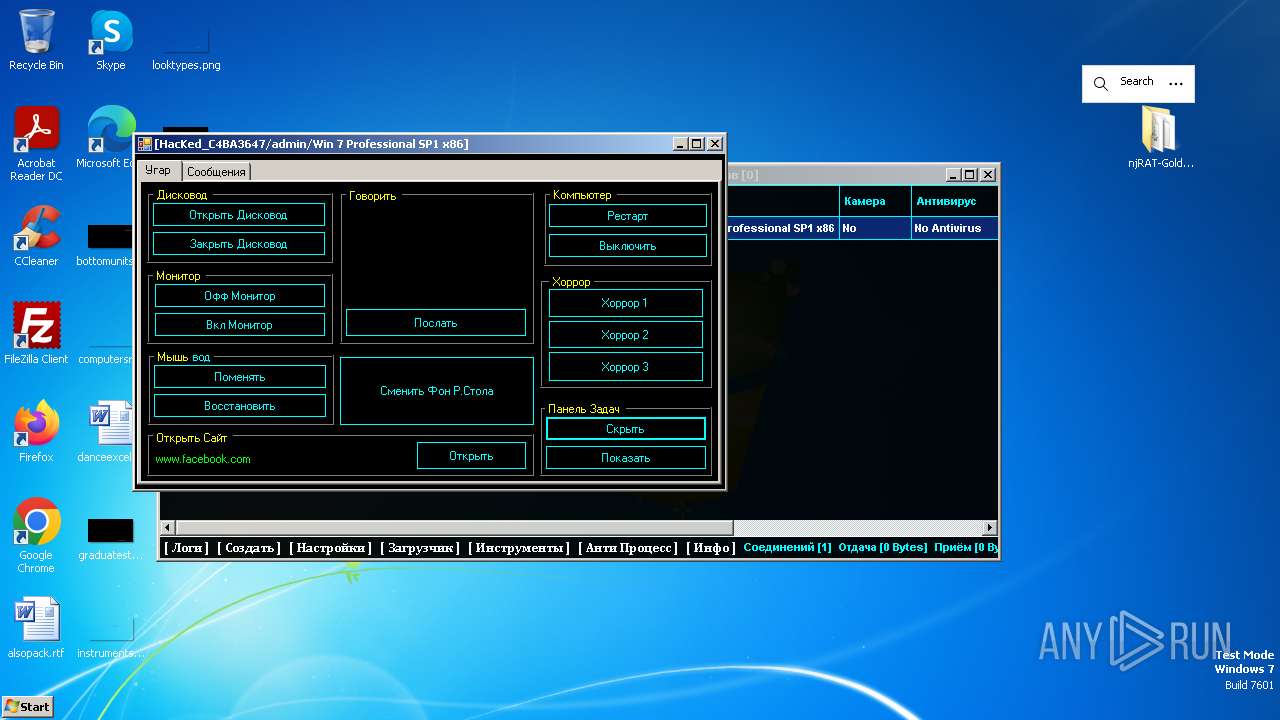1280x720 pixels.
Task: Click the njRAT window's horizontal scrollbar thumb
Action: pyautogui.click(x=455, y=527)
